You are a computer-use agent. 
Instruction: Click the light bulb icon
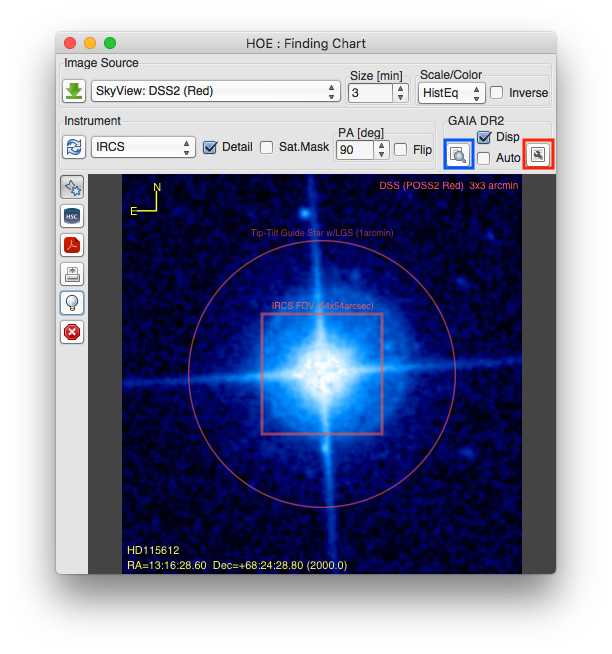click(72, 303)
